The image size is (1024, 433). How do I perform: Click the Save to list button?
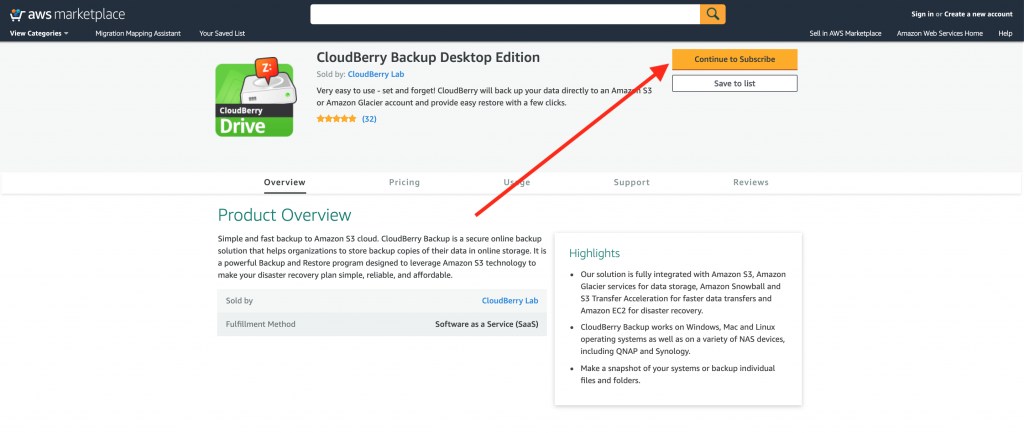tap(735, 84)
